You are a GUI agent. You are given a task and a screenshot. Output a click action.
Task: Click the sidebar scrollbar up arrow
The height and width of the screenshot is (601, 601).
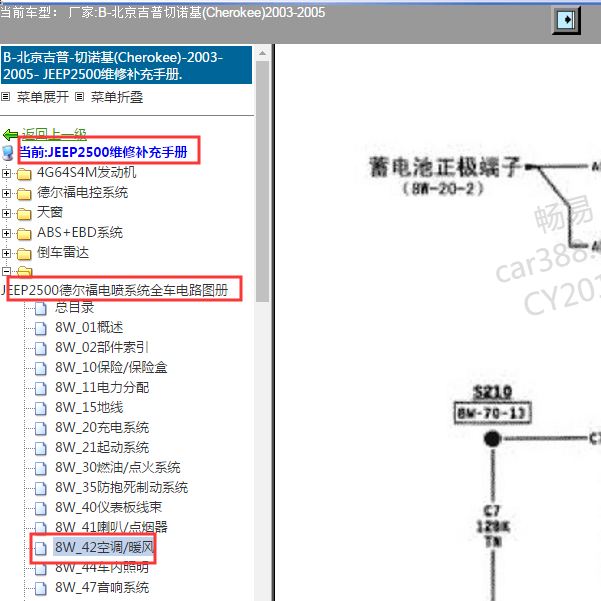(x=263, y=53)
